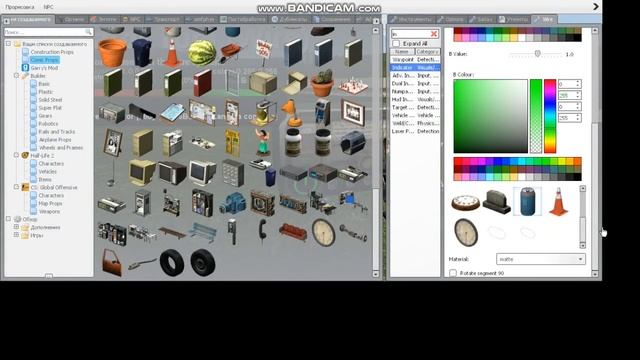This screenshot has height=360, width=640.
Task: Spawn the hula dancer doll prop
Action: coord(262,142)
